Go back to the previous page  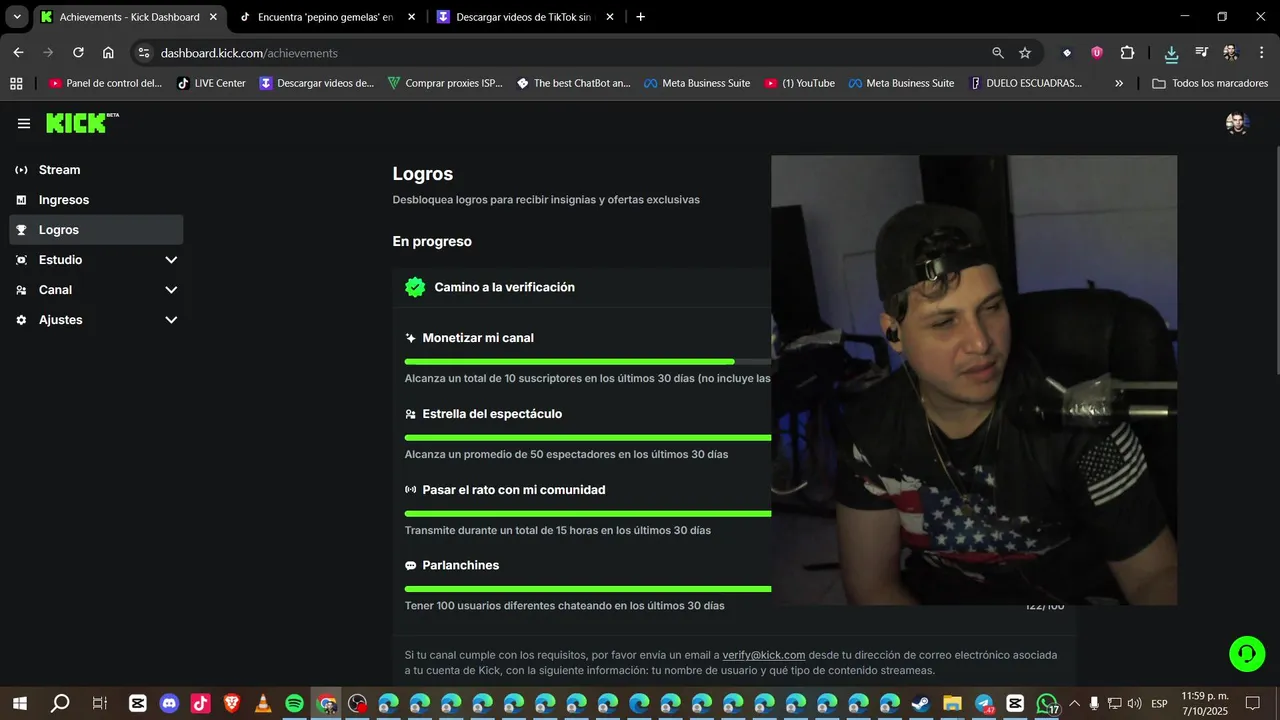click(x=18, y=53)
